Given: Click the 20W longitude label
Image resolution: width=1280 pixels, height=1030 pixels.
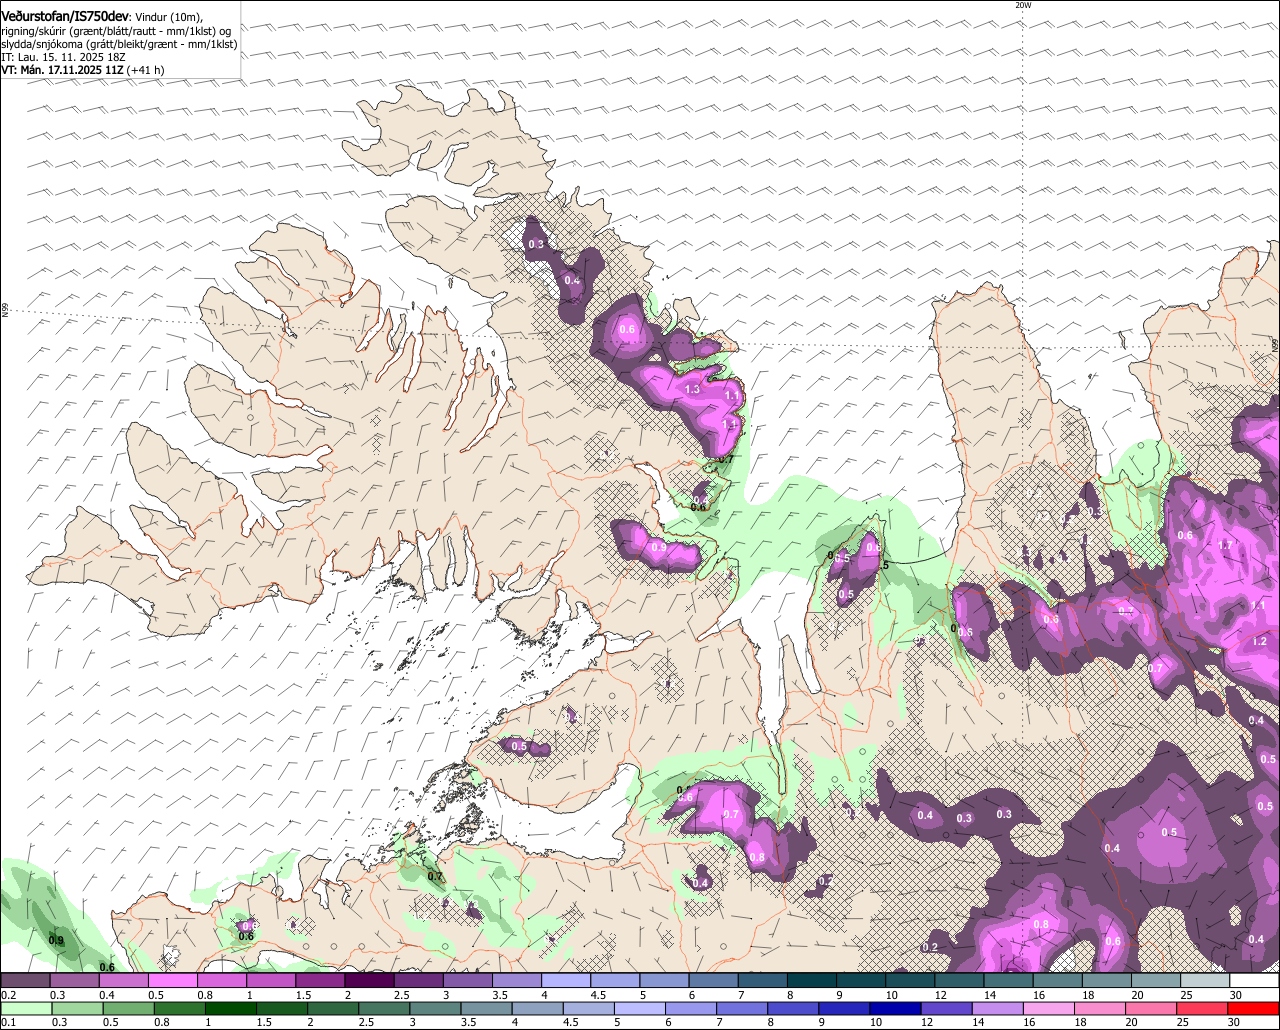Looking at the screenshot, I should pyautogui.click(x=1022, y=5).
